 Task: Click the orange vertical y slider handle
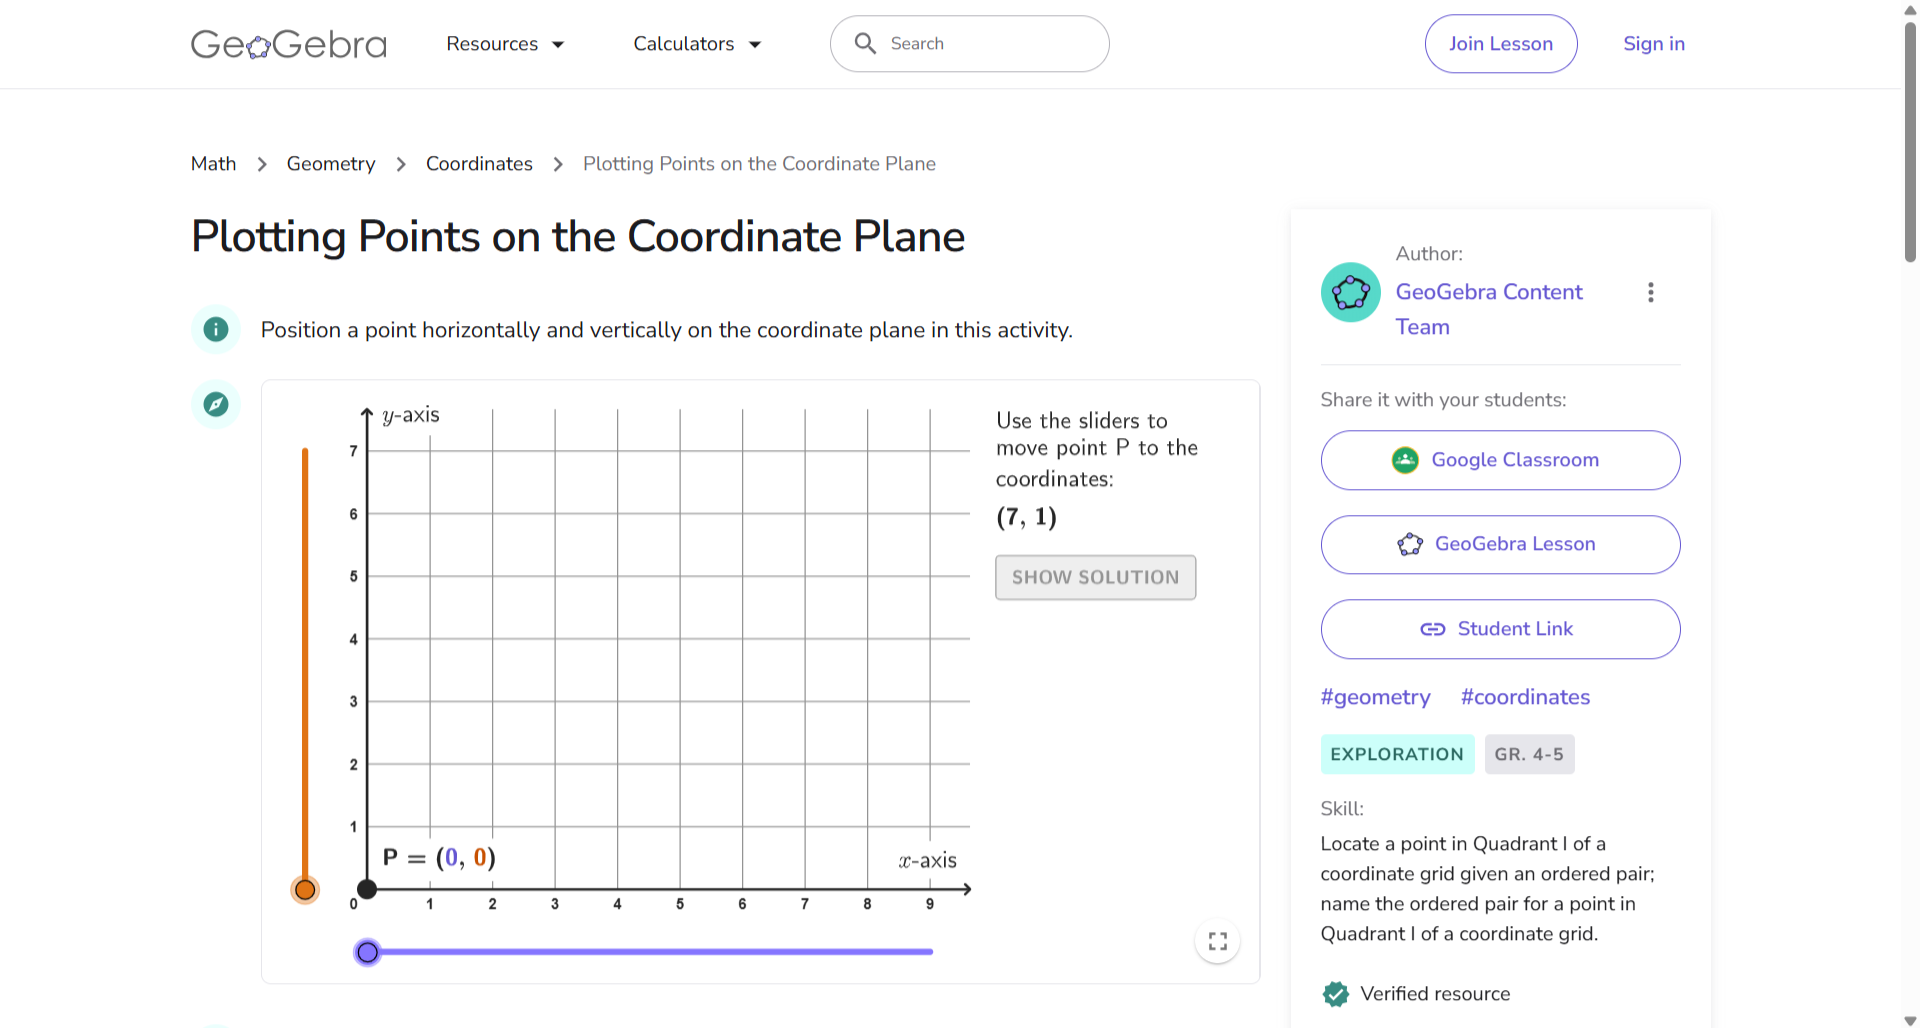(x=305, y=890)
